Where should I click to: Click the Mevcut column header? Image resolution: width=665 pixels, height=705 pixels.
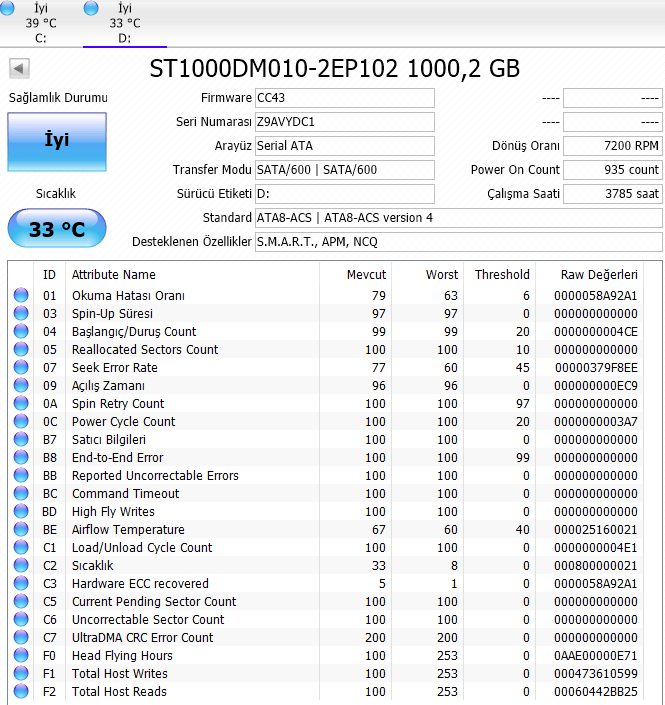[356, 275]
